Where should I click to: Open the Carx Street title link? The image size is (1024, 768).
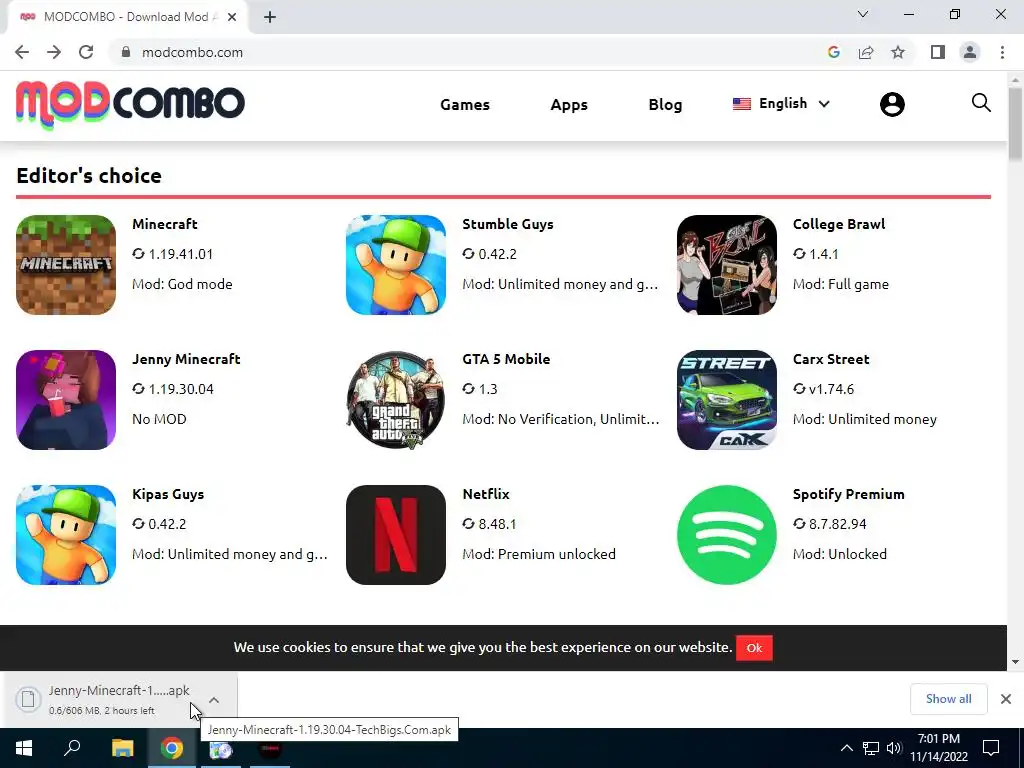click(x=831, y=359)
